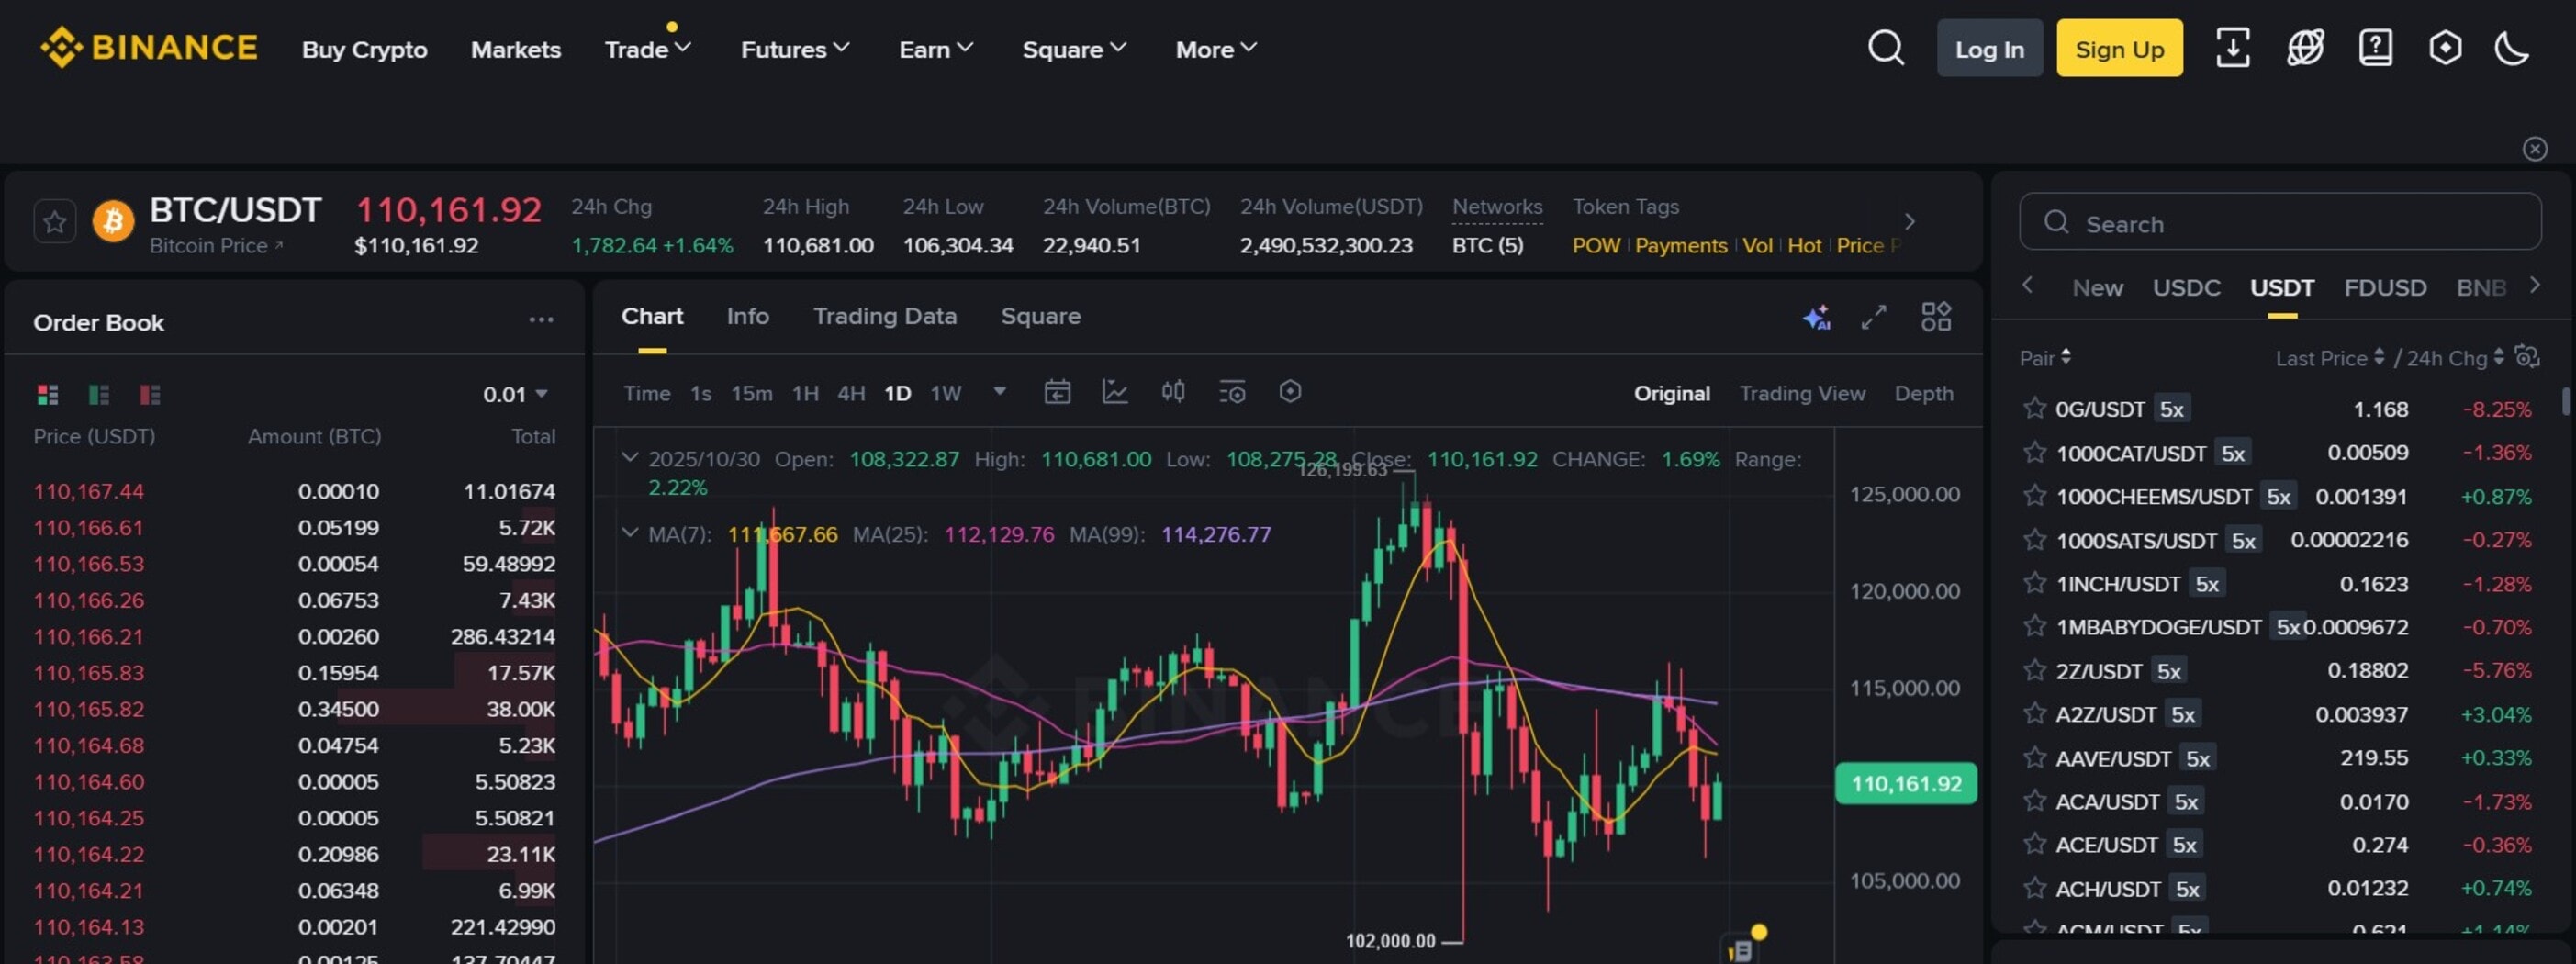This screenshot has width=2576, height=964.
Task: Favorite BTC/USDT with the star icon
Action: click(55, 221)
